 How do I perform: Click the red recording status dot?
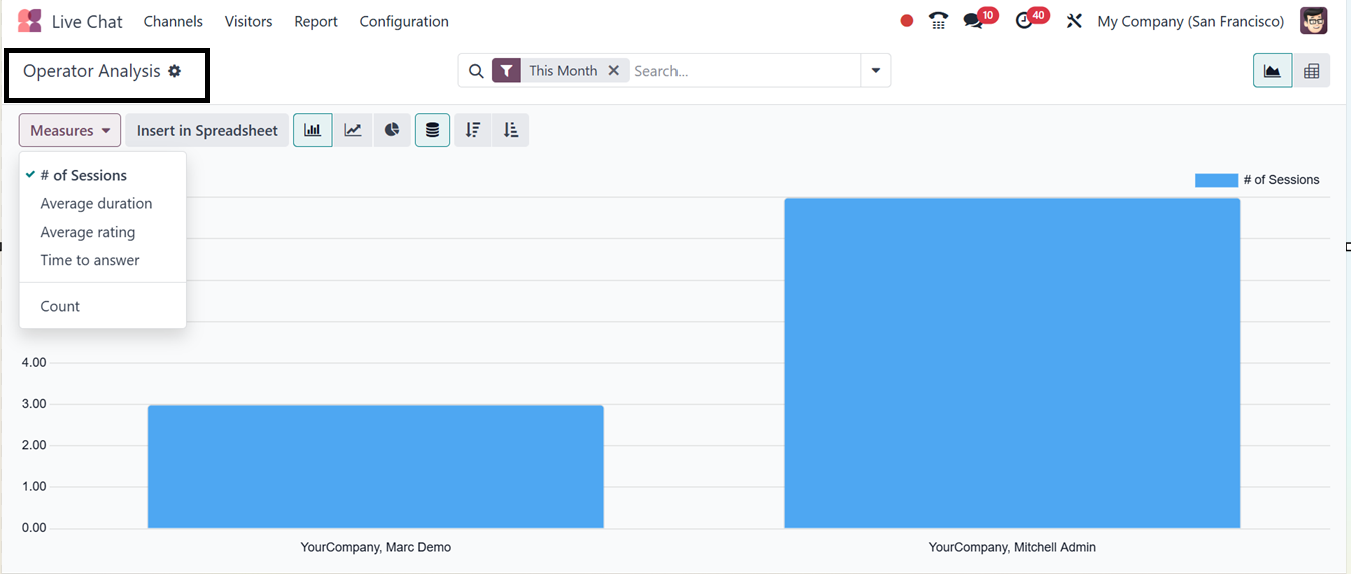[907, 21]
